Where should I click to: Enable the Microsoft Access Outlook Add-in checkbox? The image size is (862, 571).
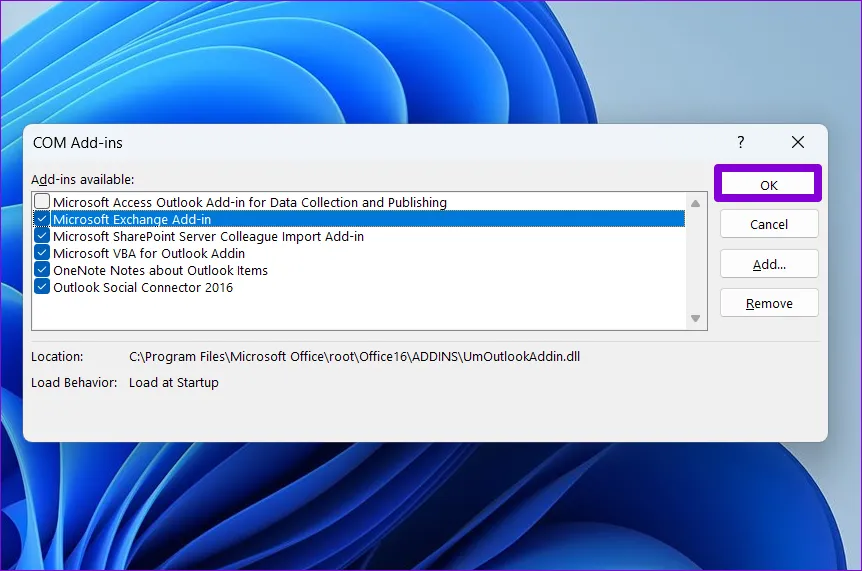42,202
